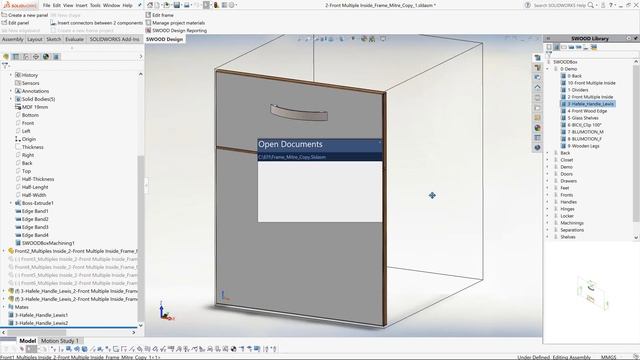The height and width of the screenshot is (360, 640).
Task: Open the SWOOD manager tab icon
Action: (56, 57)
